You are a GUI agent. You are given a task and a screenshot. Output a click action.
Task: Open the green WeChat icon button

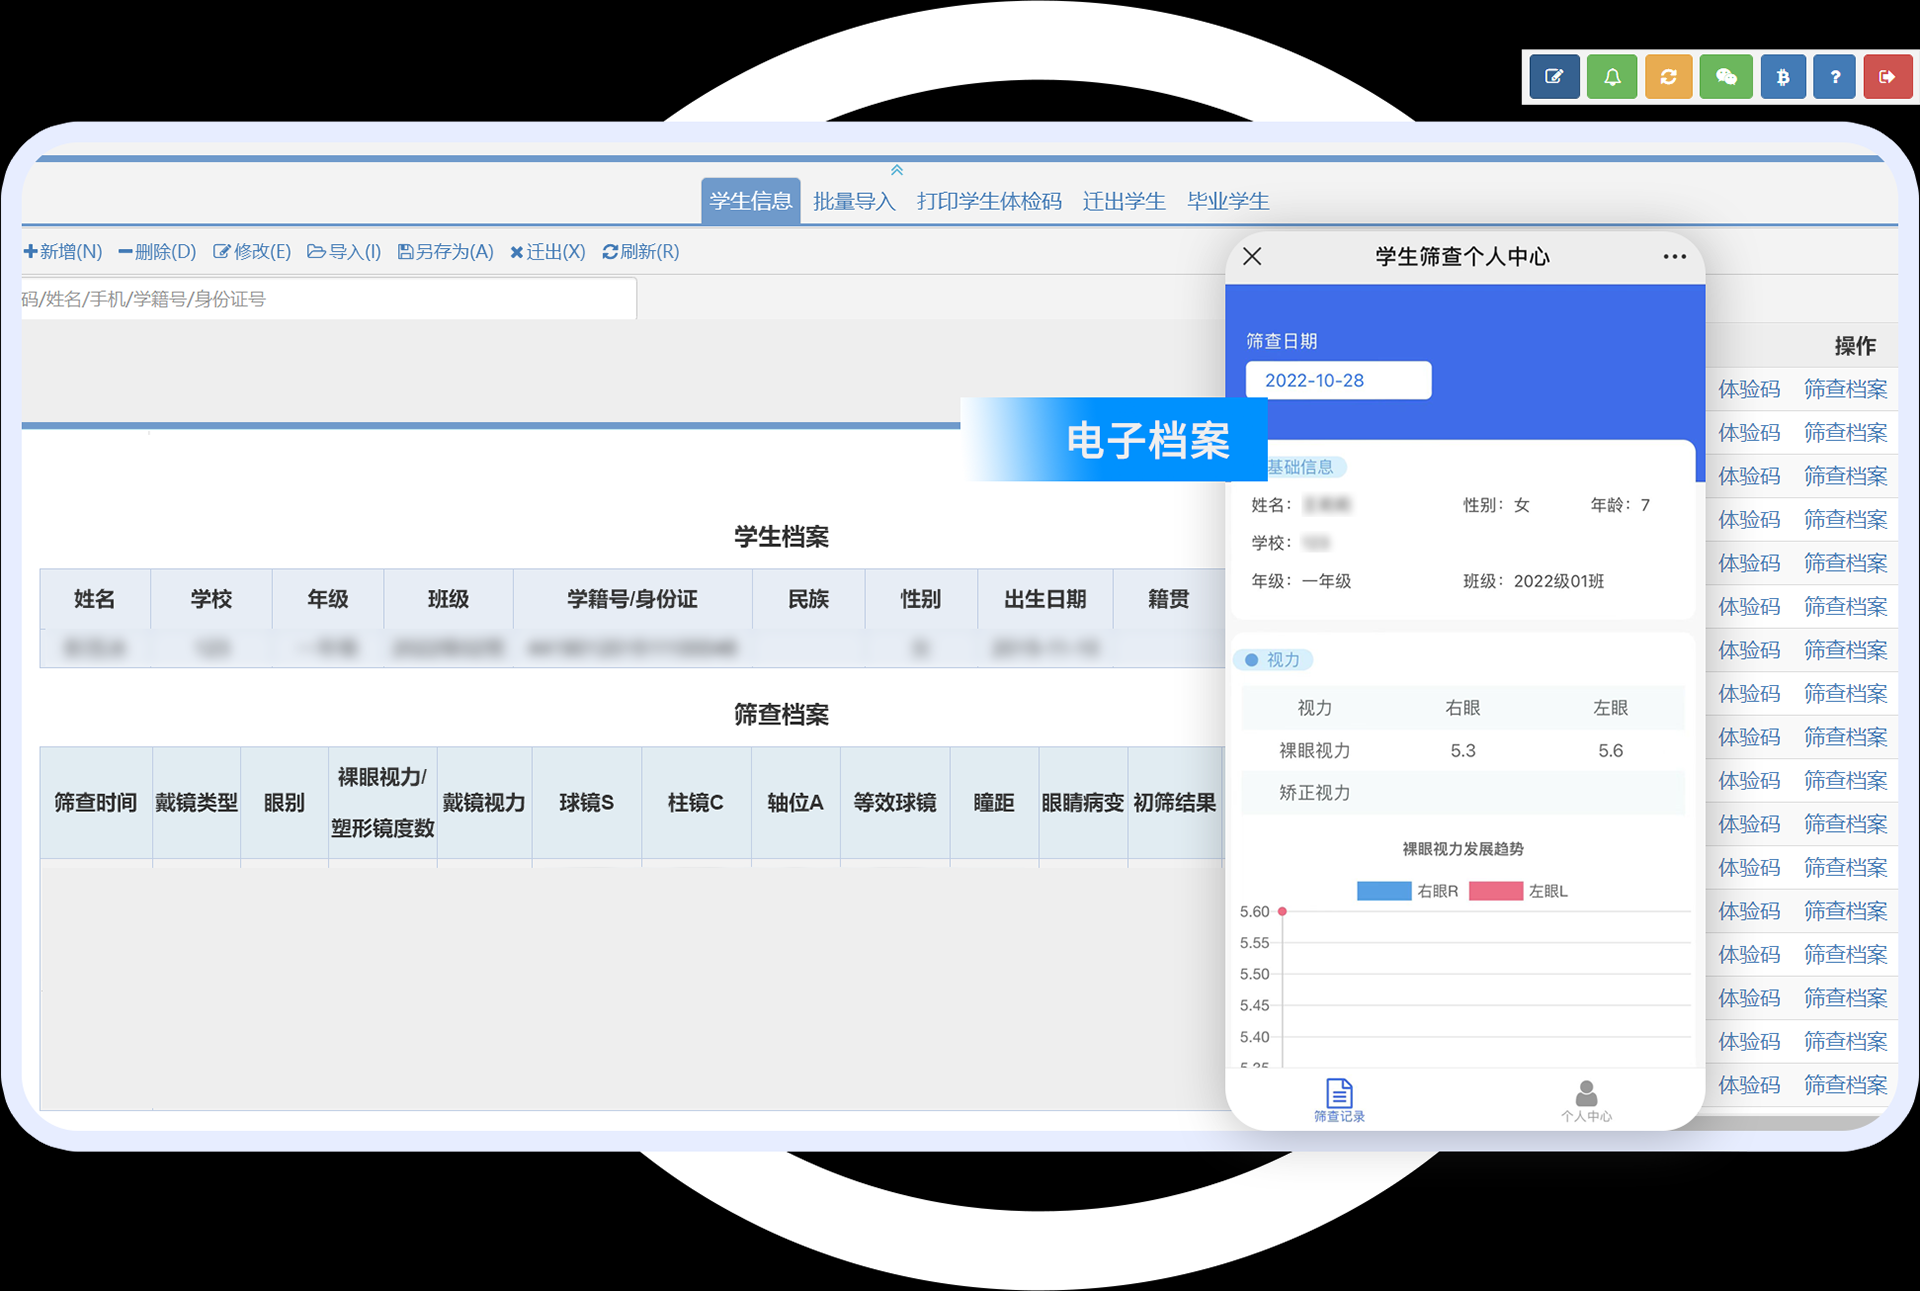click(1726, 77)
